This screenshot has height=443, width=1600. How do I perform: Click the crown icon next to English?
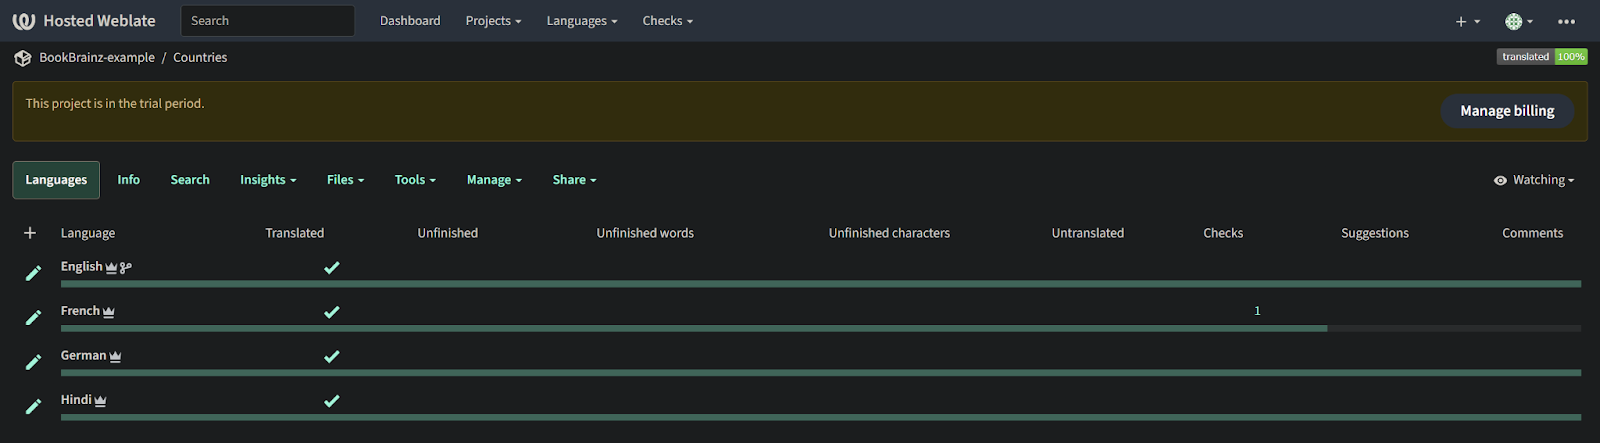click(111, 267)
